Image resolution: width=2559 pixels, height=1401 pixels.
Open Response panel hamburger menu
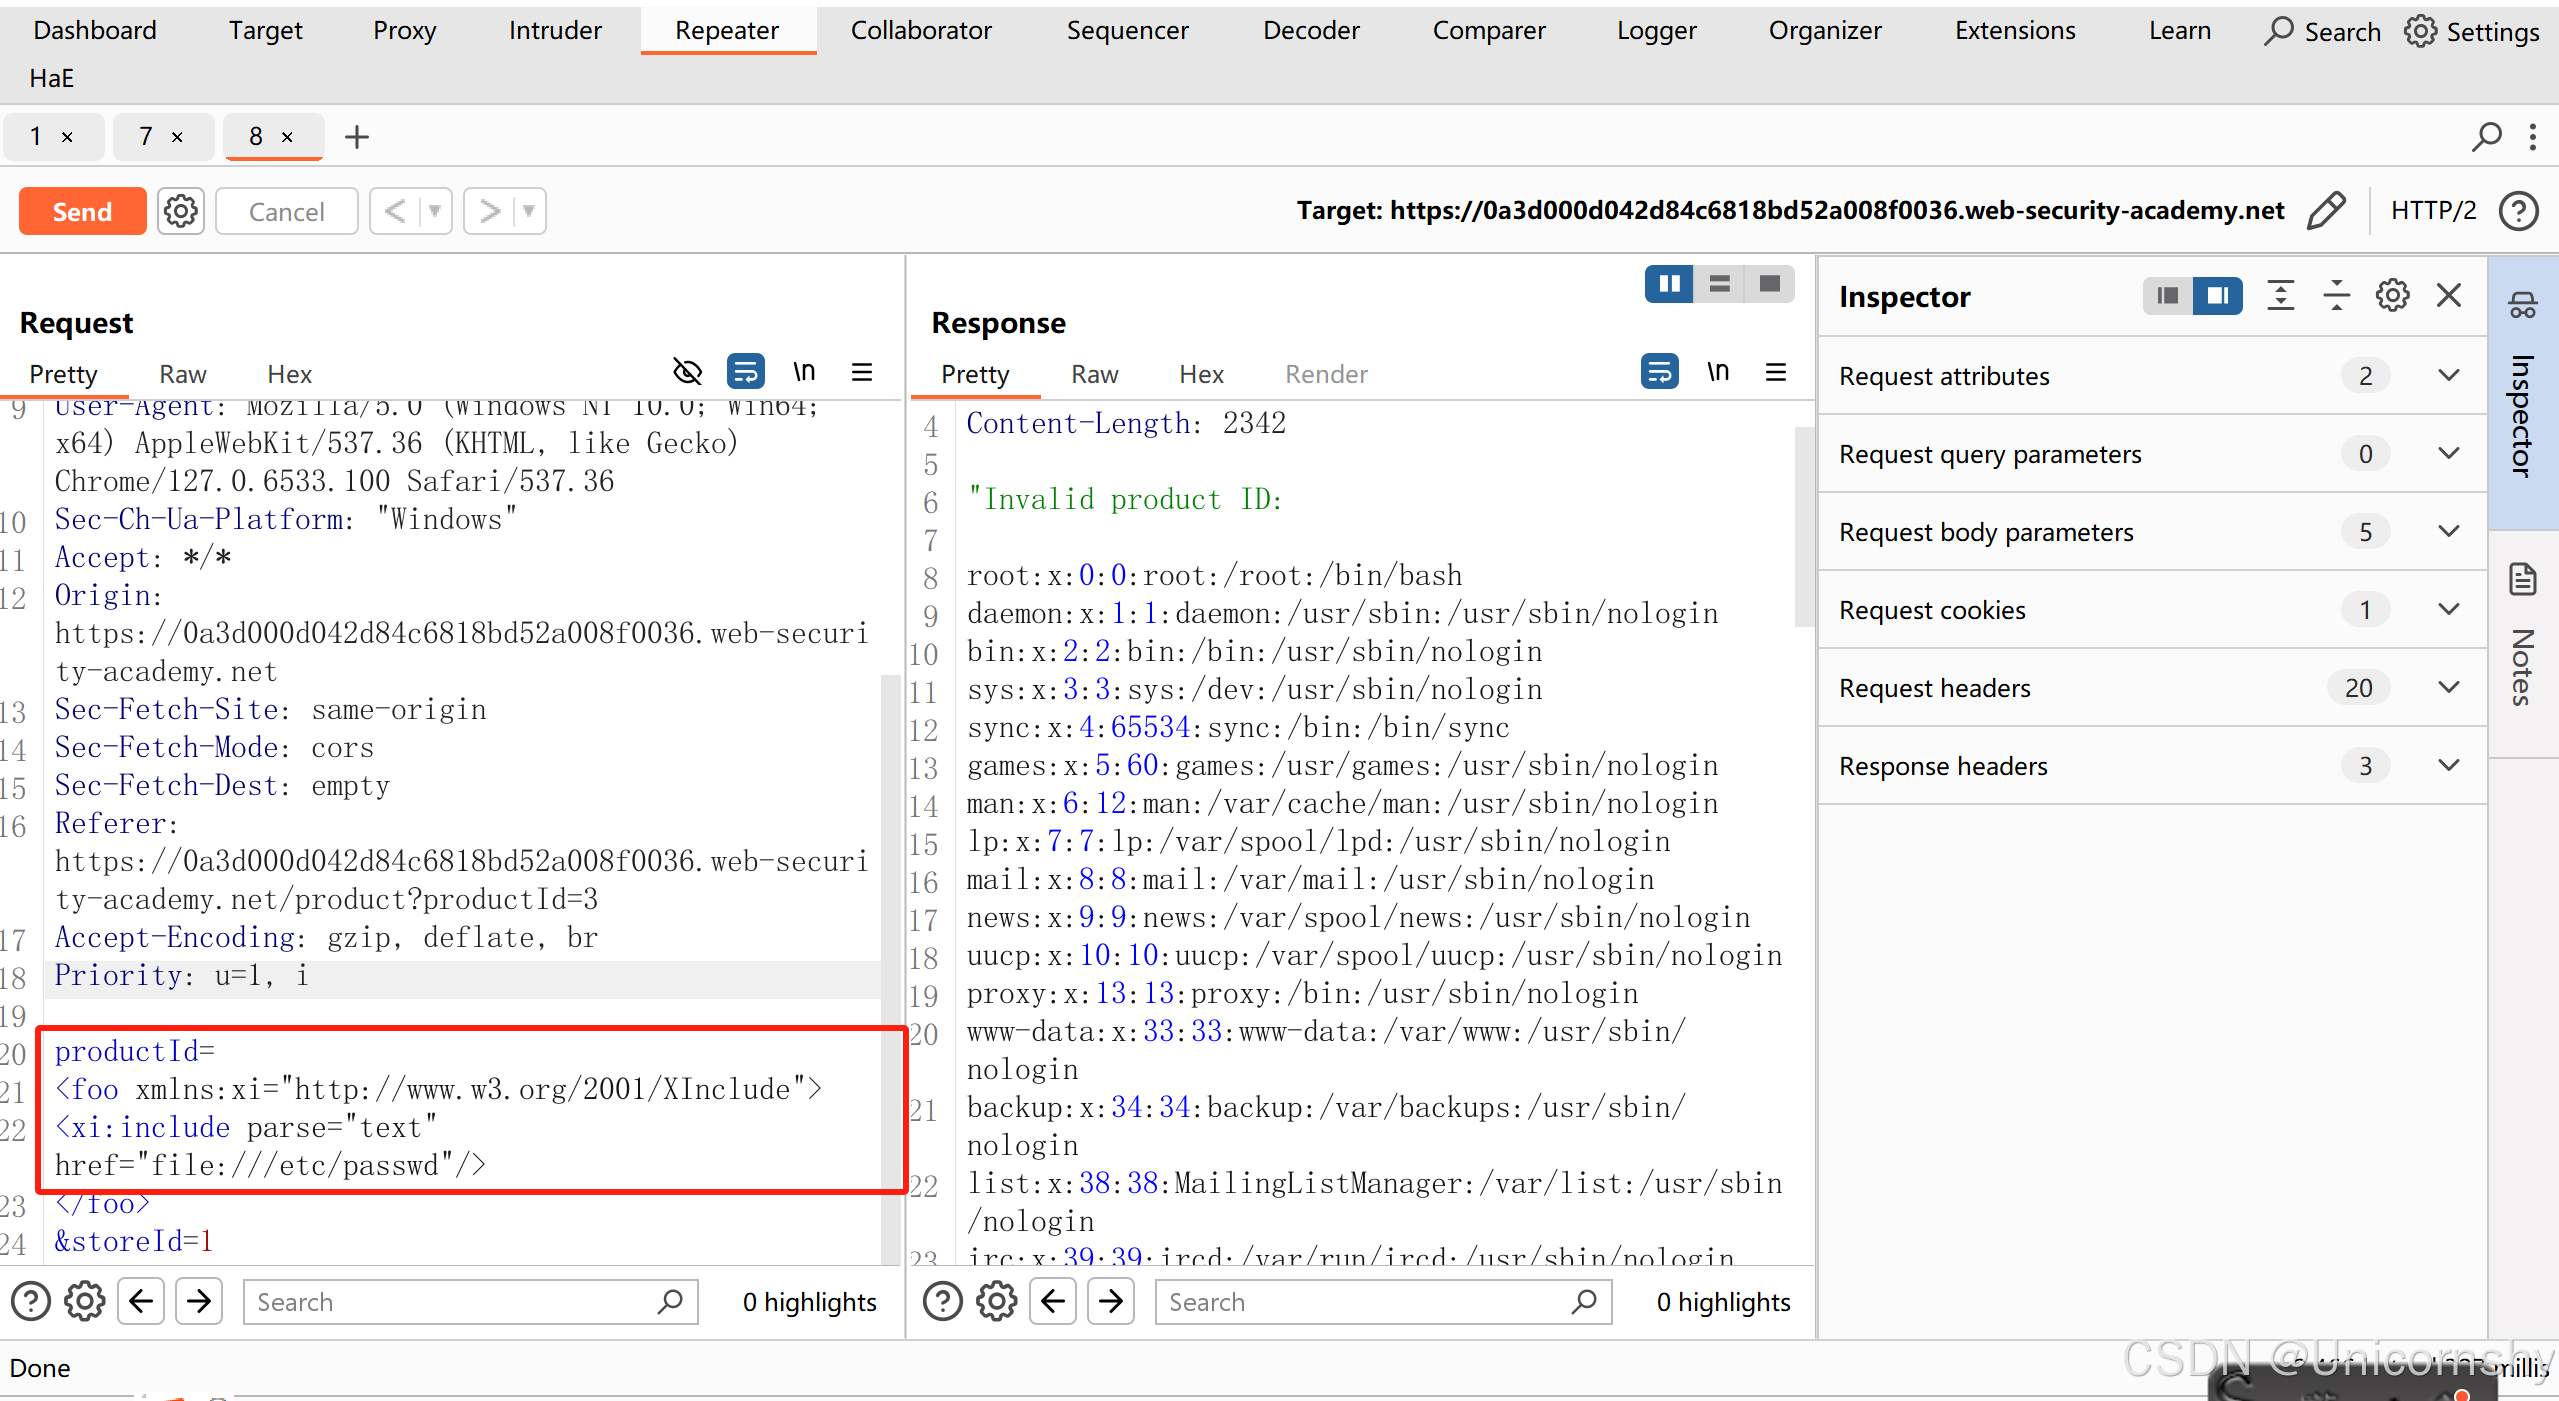(1776, 373)
